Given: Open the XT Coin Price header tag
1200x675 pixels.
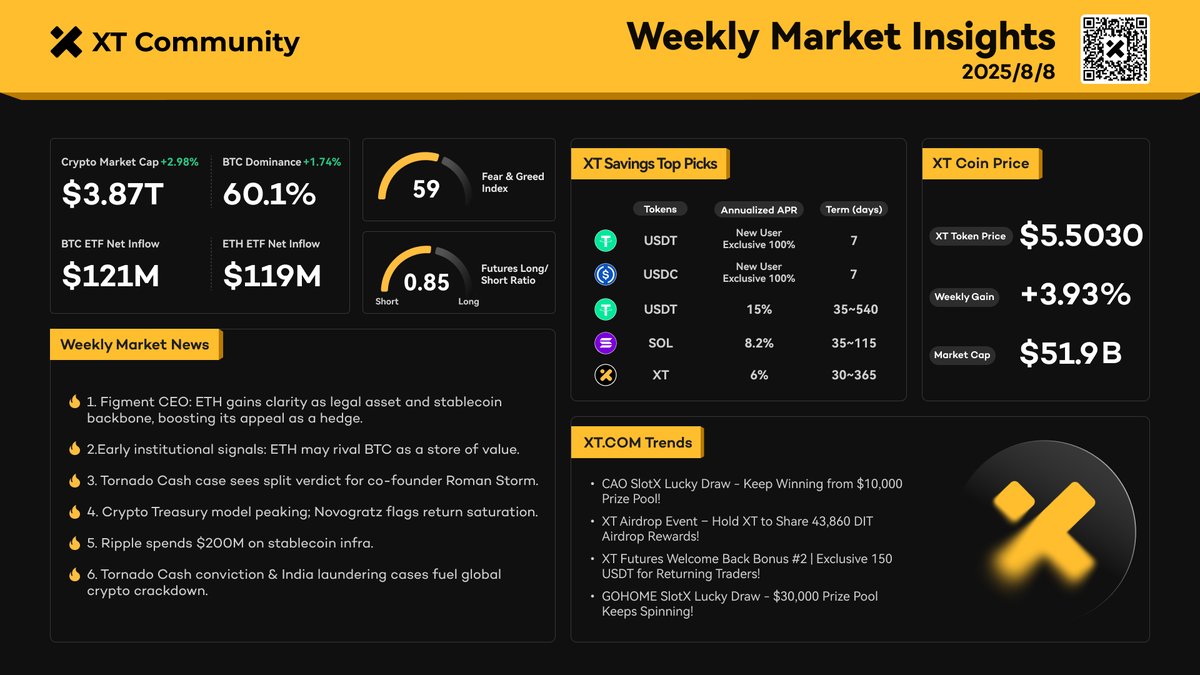Looking at the screenshot, I should click(982, 164).
